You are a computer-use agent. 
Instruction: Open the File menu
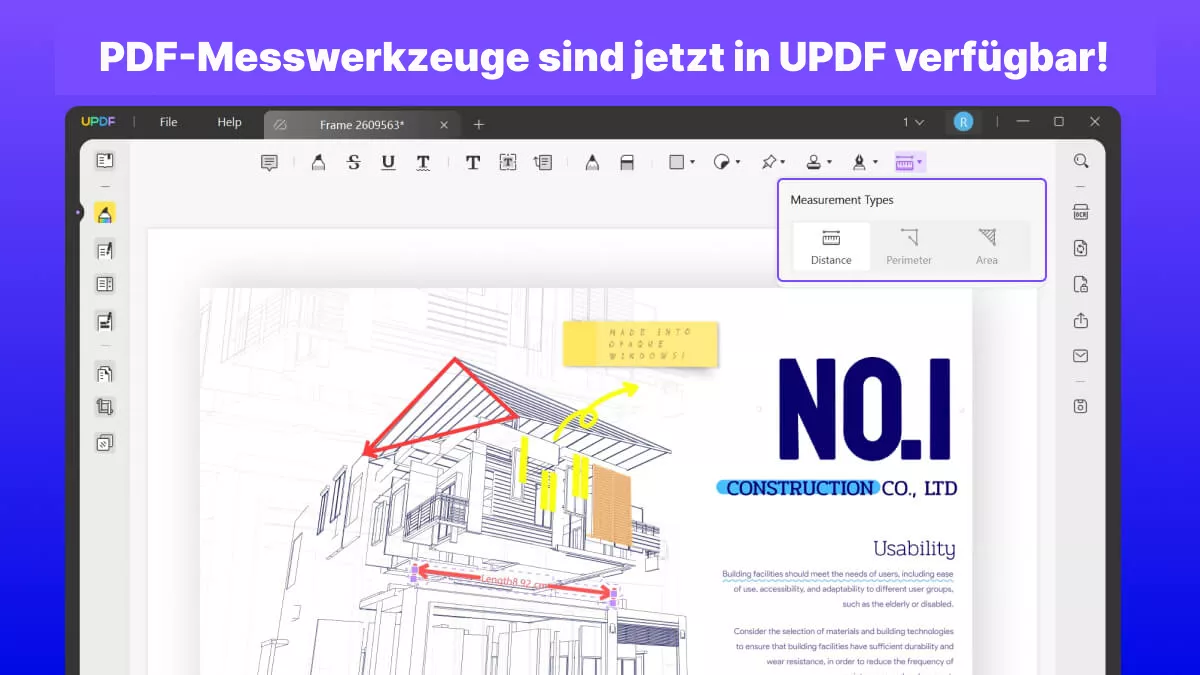tap(167, 121)
